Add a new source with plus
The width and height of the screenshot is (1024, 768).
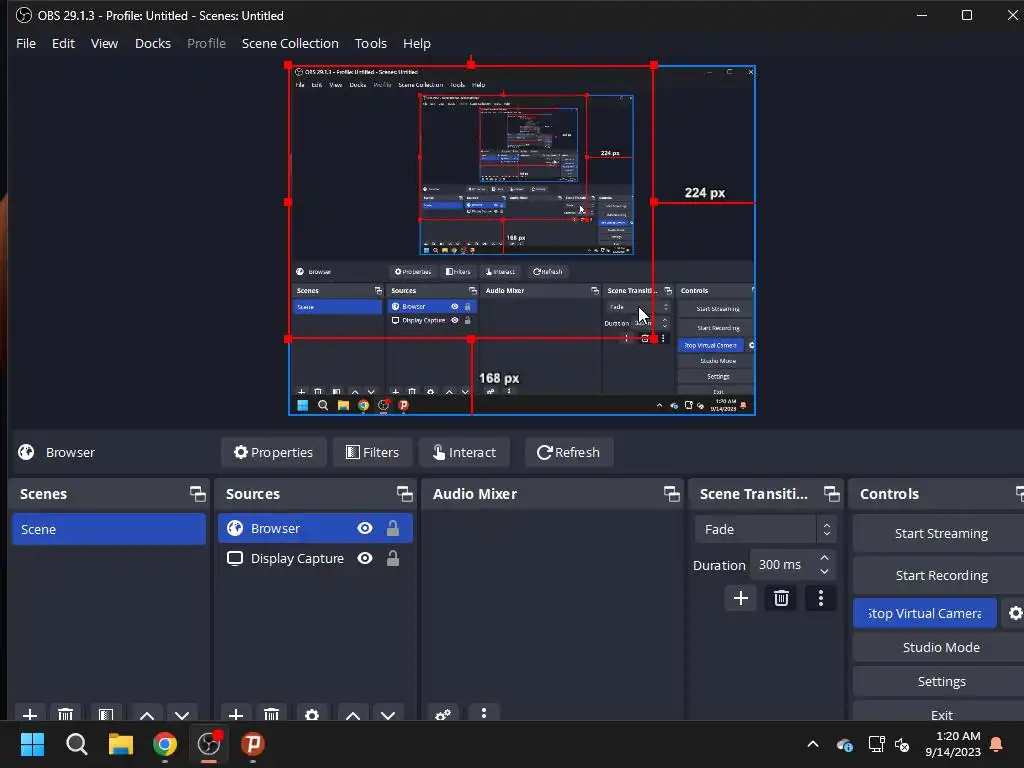[x=236, y=714]
